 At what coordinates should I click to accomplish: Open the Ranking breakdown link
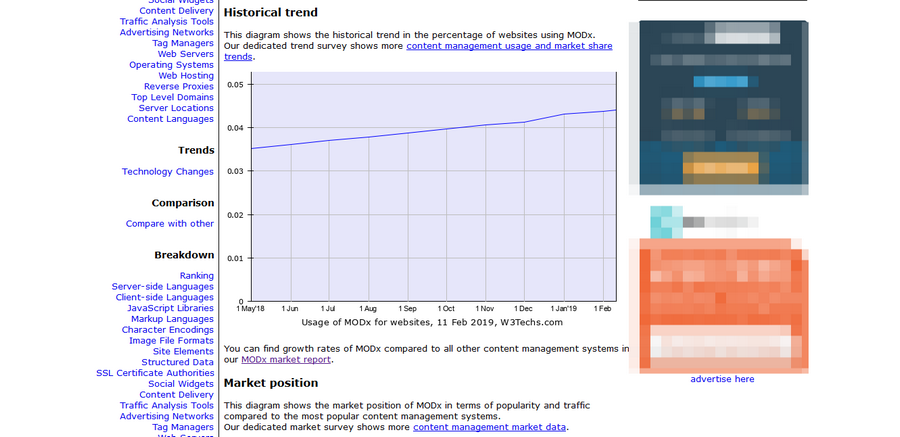point(196,276)
